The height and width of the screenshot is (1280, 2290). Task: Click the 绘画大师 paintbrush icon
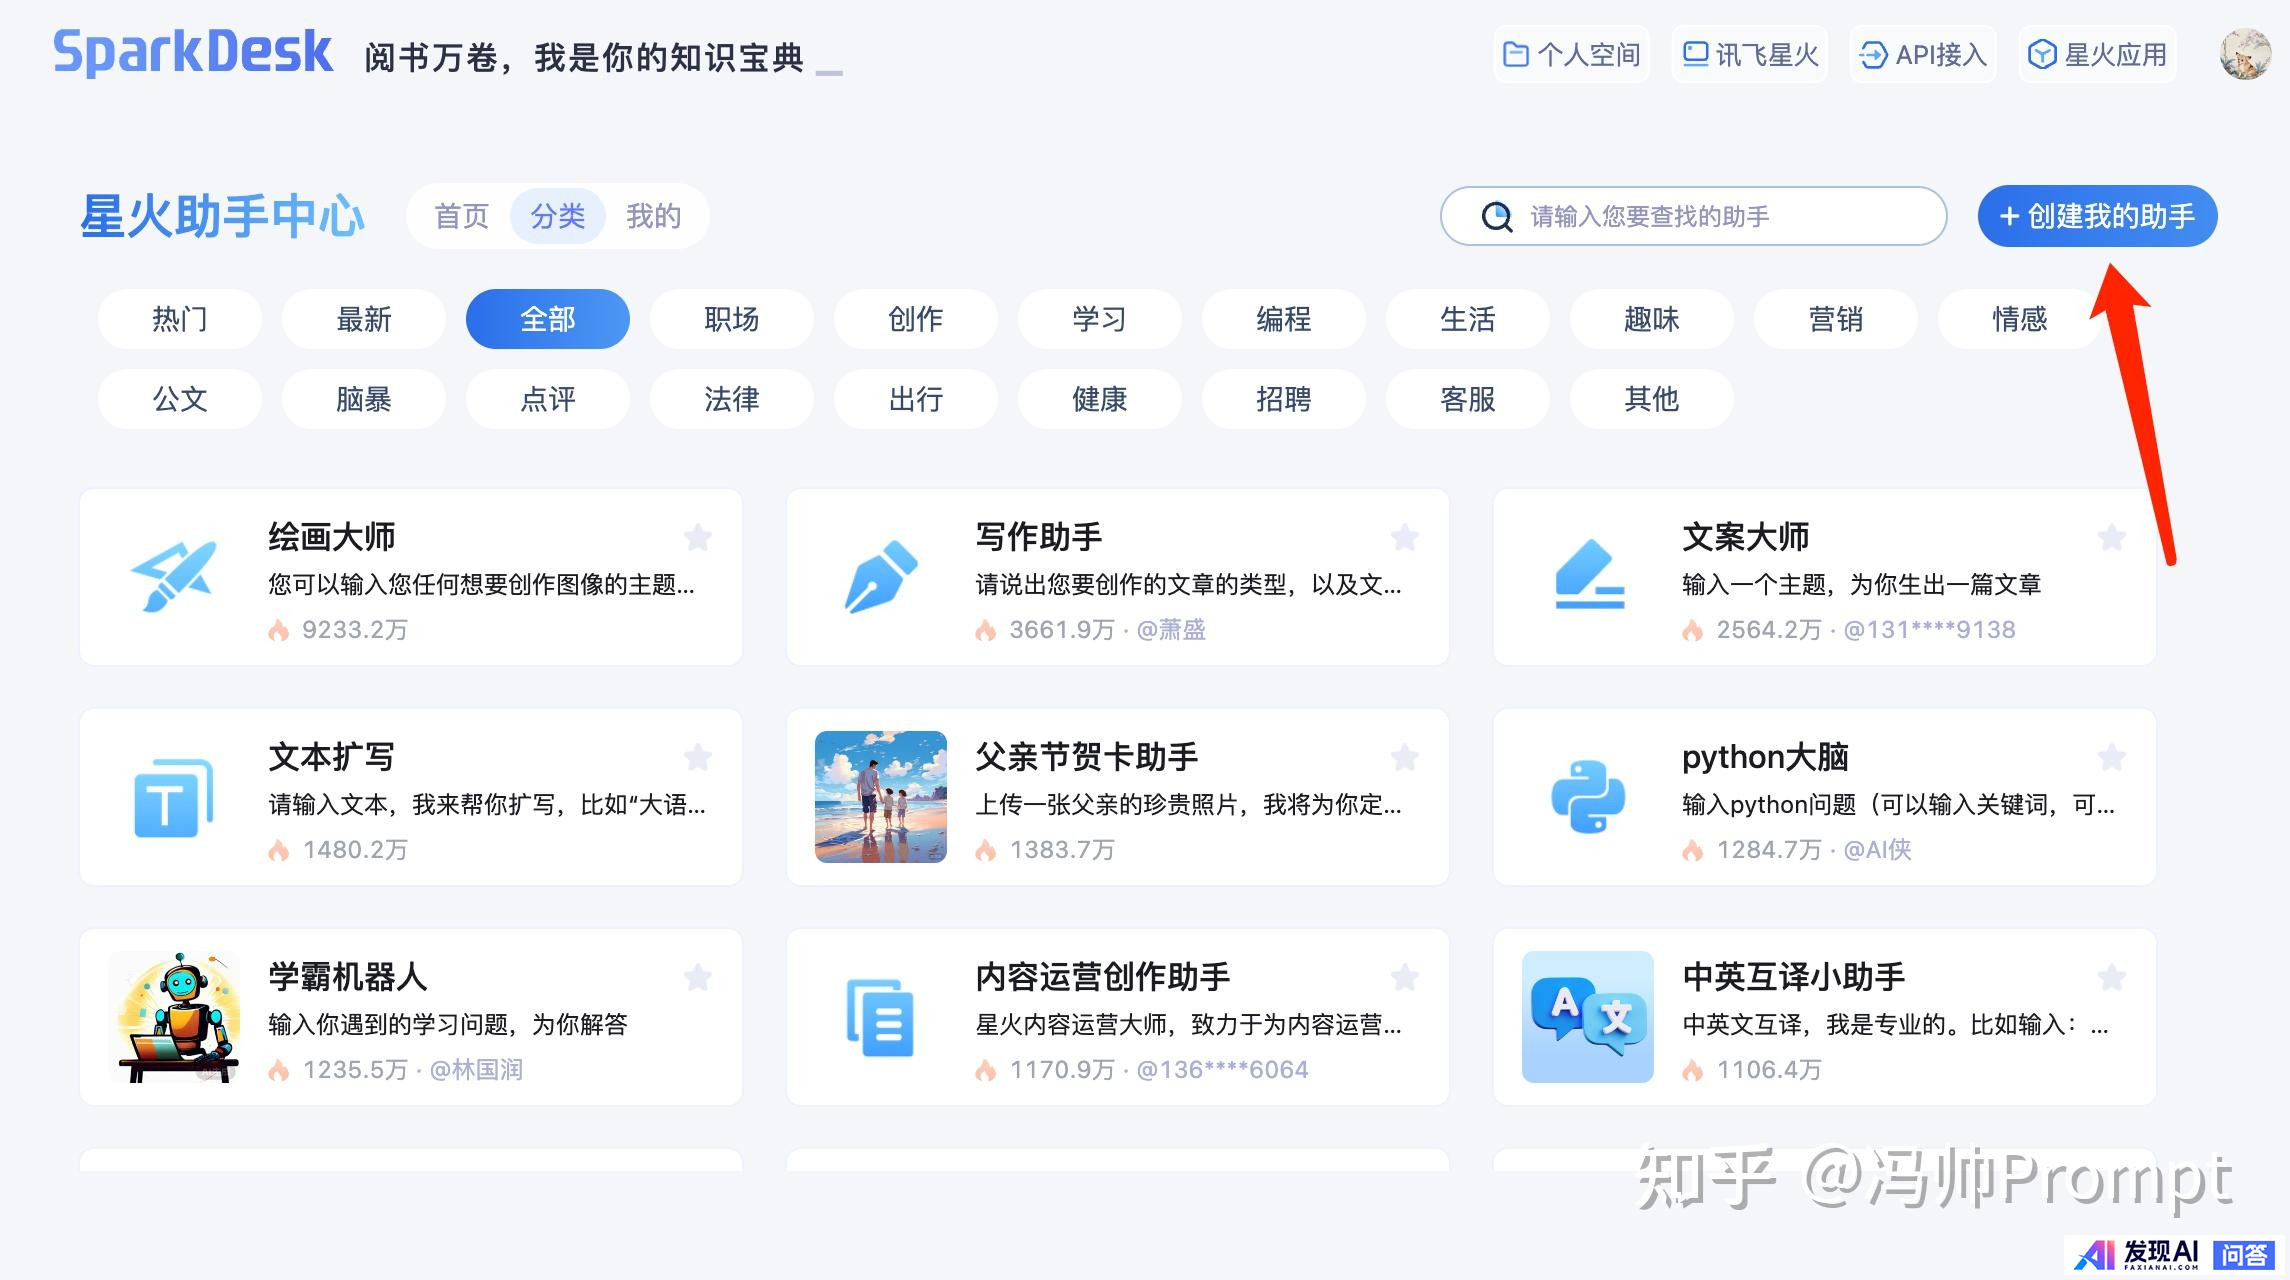tap(174, 577)
